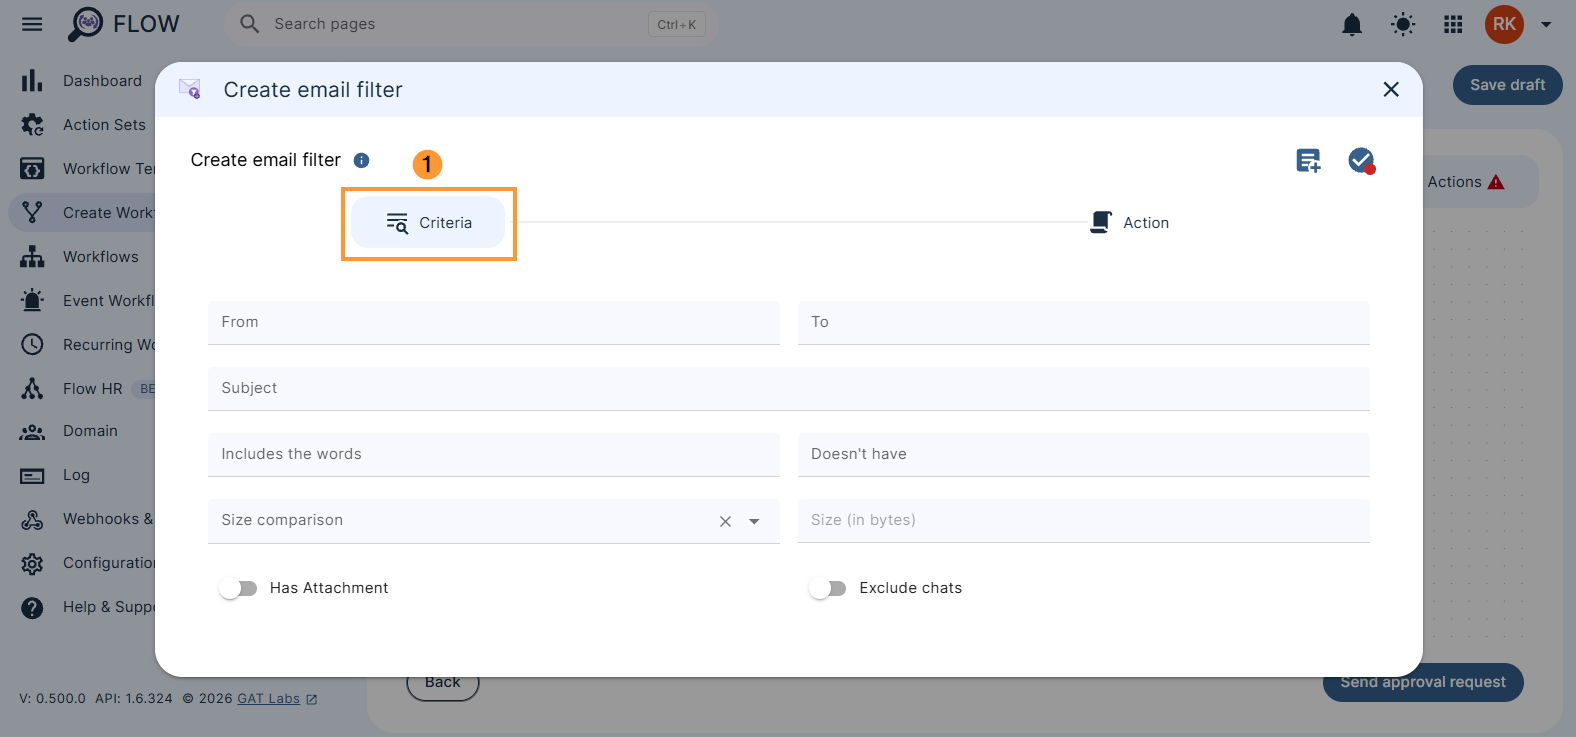
Task: Open the notifications bell
Action: (1352, 24)
